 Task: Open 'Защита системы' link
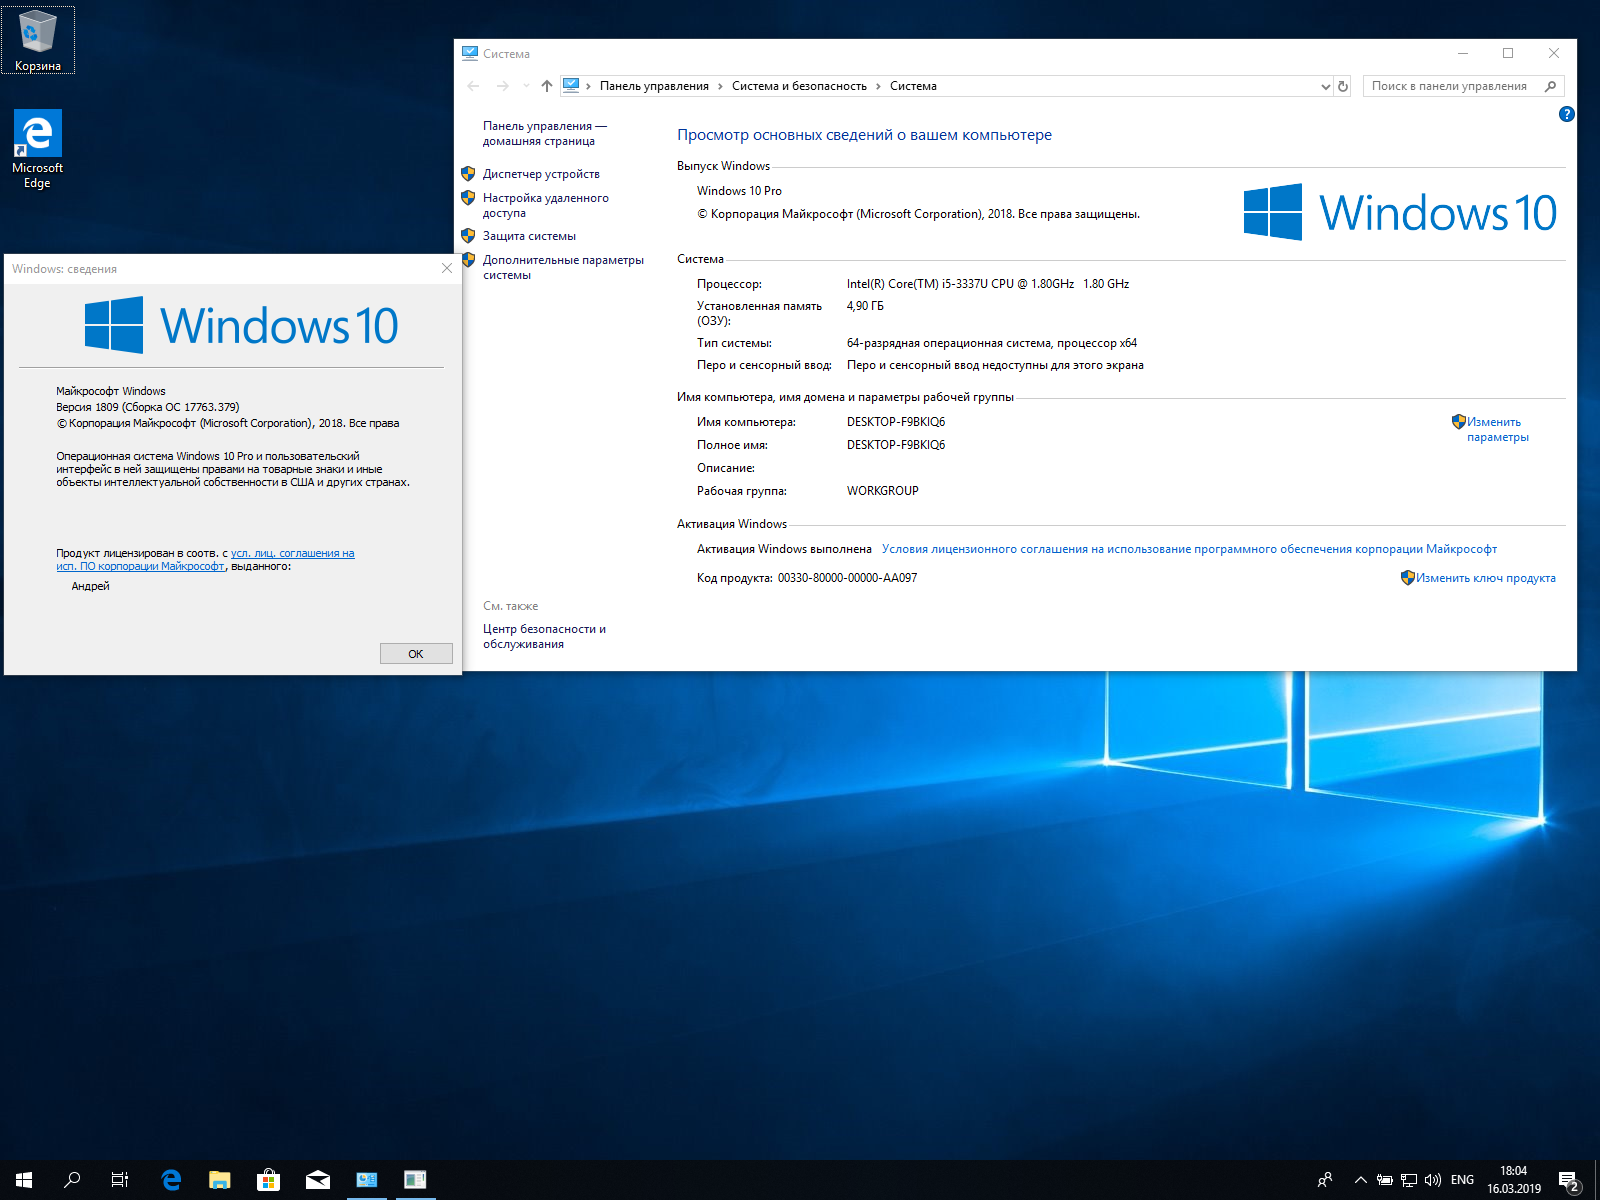tap(529, 236)
